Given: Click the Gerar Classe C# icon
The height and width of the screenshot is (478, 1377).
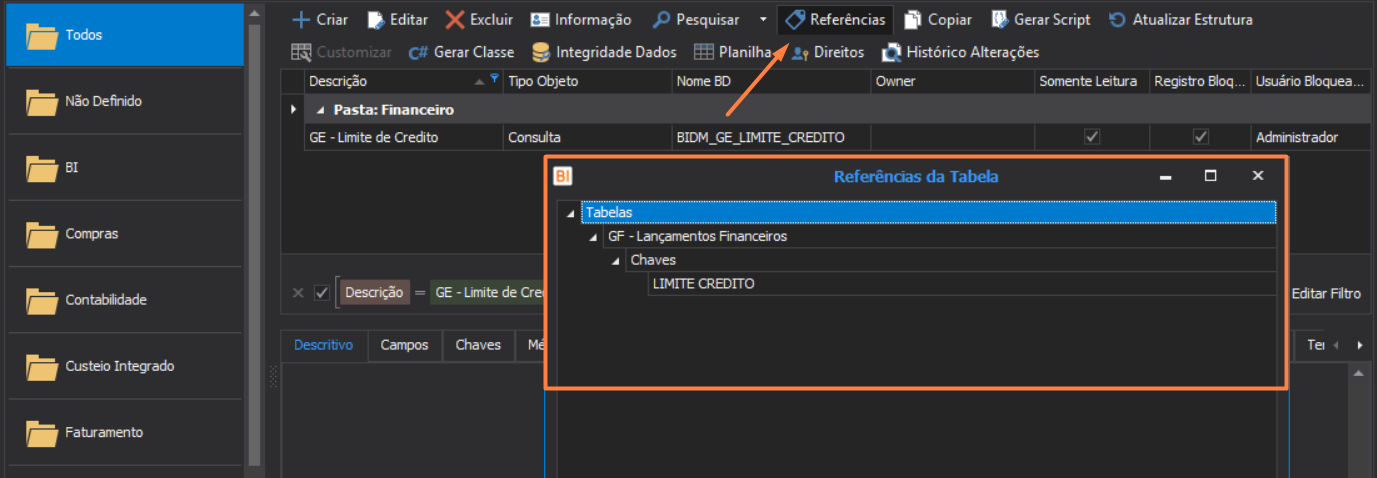Looking at the screenshot, I should click(x=418, y=52).
